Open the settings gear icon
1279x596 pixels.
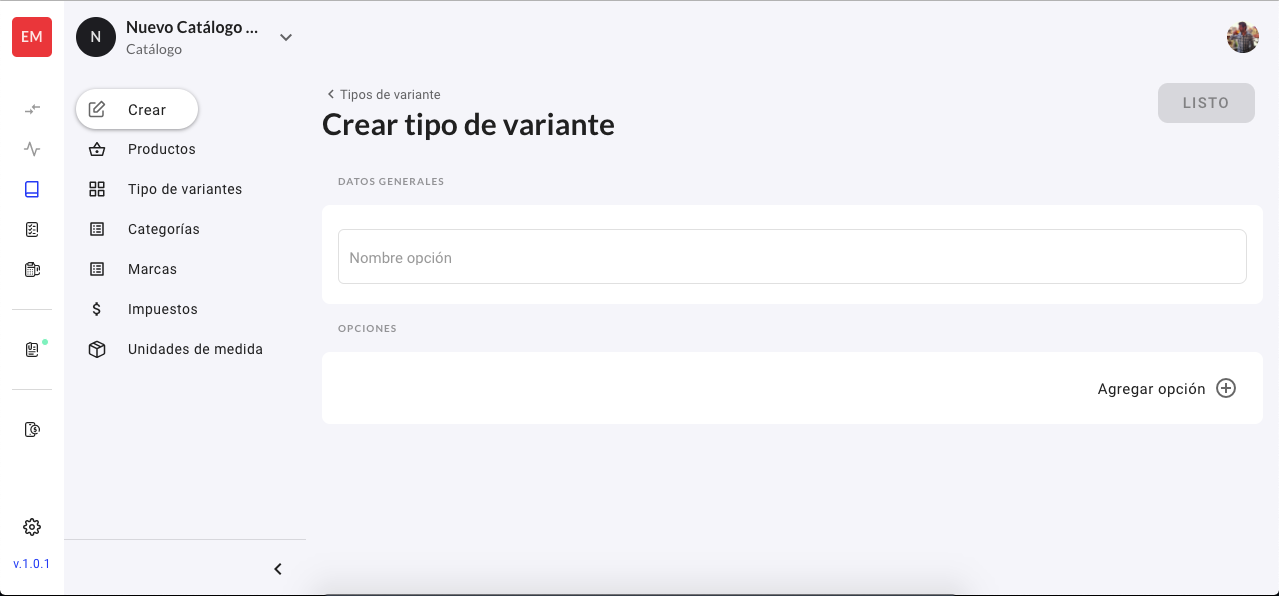[x=32, y=527]
